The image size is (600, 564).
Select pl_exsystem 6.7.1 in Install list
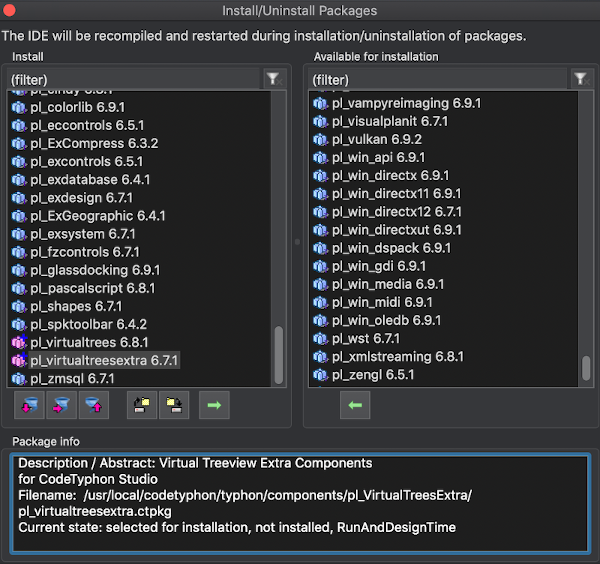83,234
